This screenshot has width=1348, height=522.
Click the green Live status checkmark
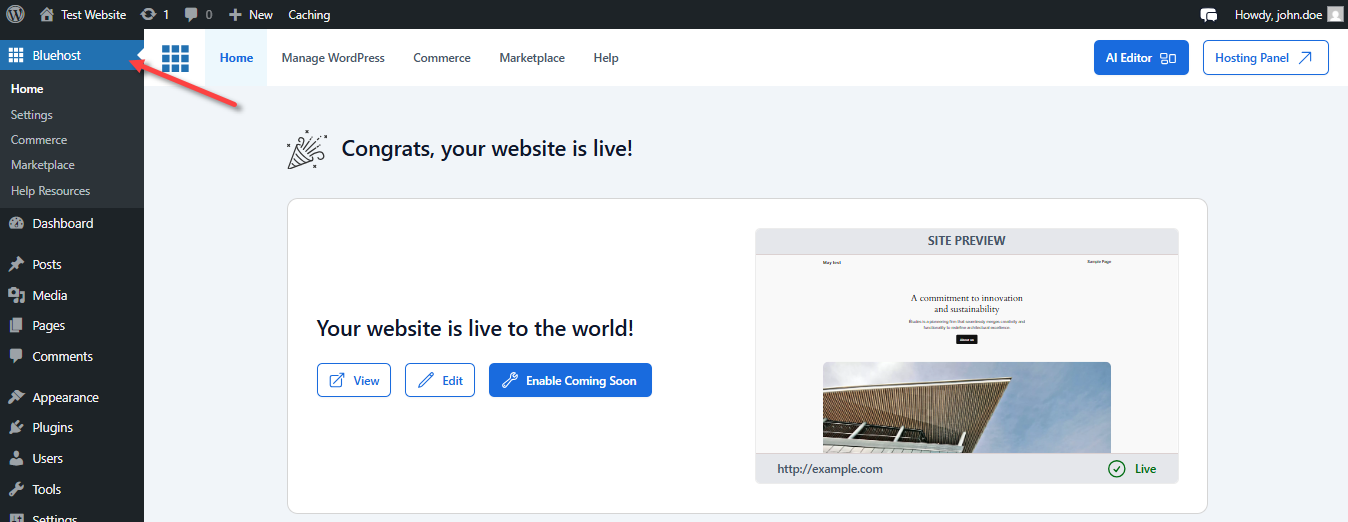pos(1117,469)
